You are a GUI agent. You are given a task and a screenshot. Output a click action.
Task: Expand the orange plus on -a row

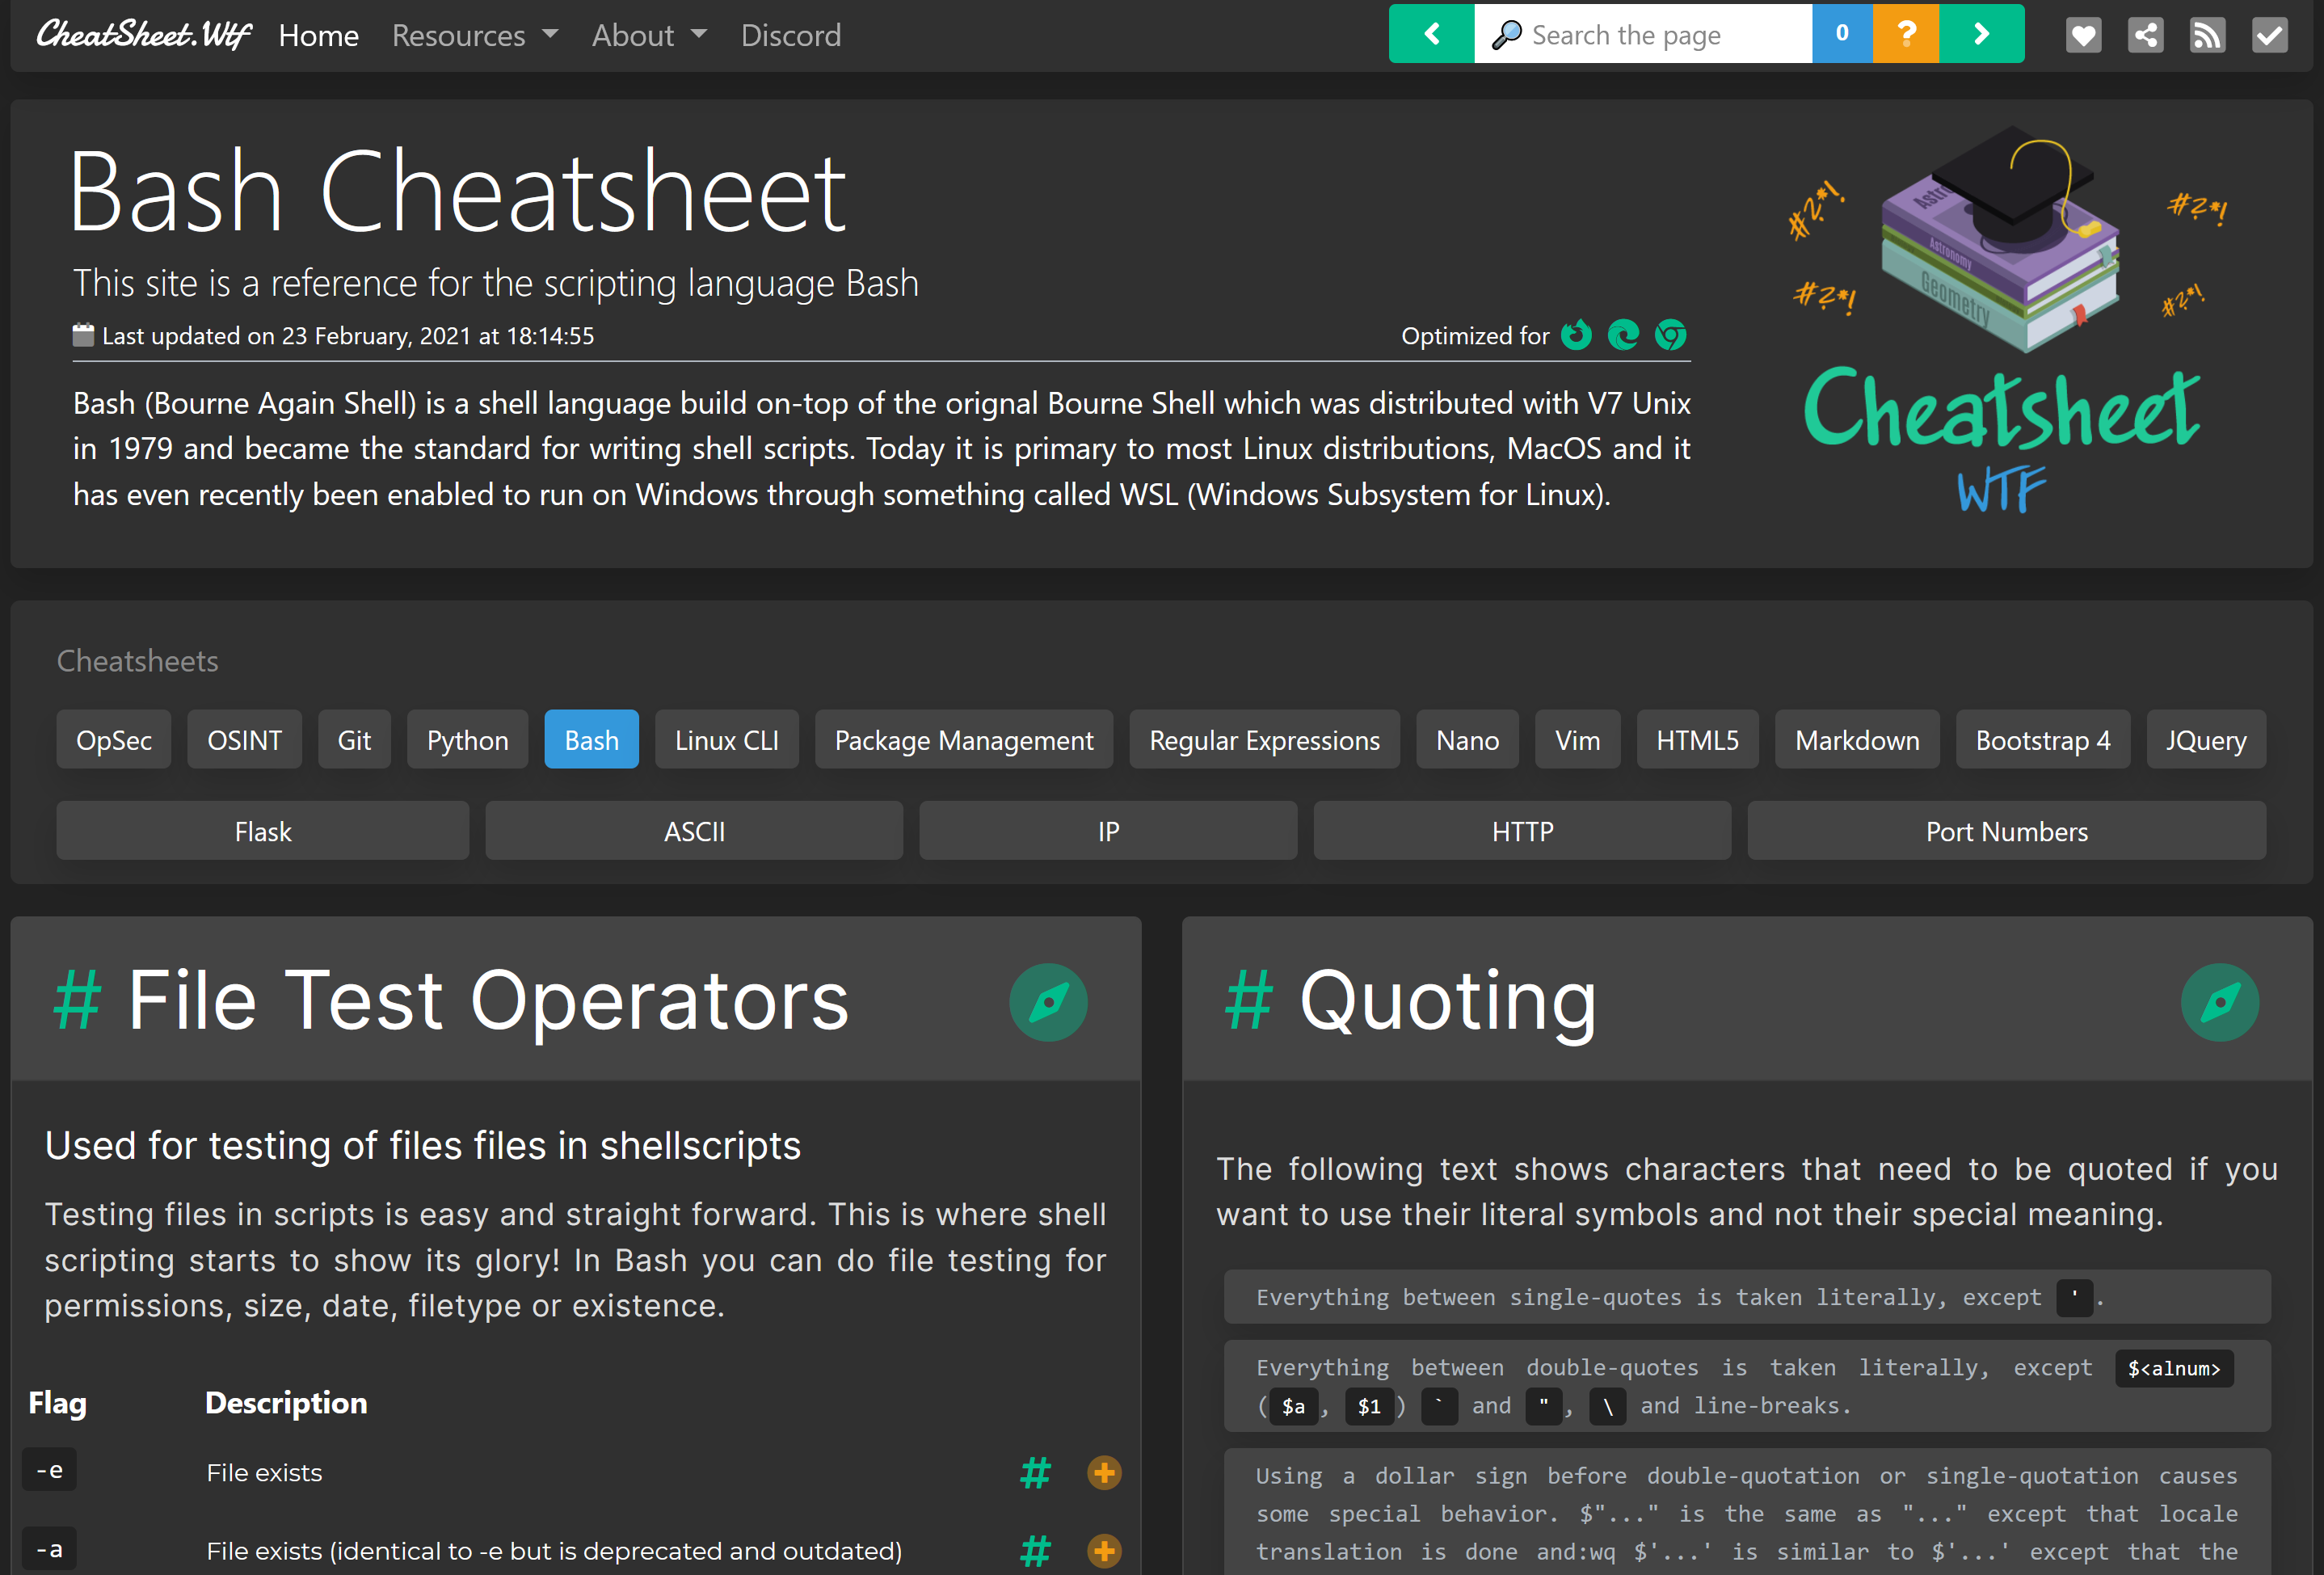click(1104, 1551)
